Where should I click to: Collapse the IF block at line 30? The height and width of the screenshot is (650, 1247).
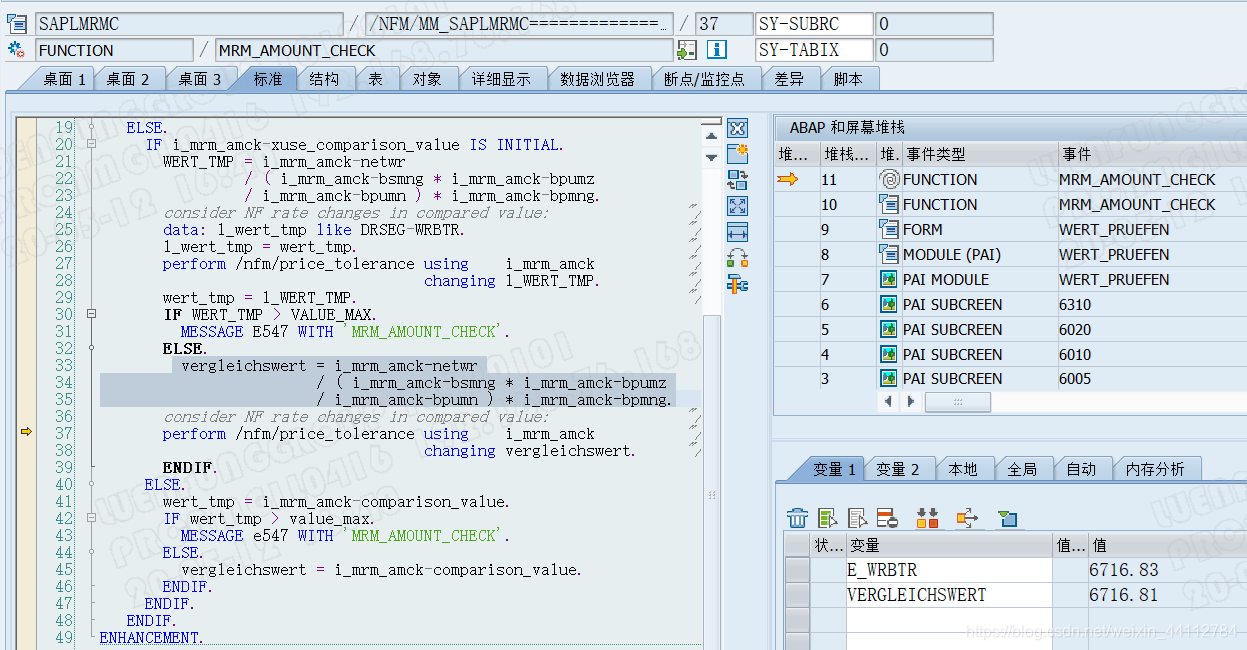coord(91,314)
